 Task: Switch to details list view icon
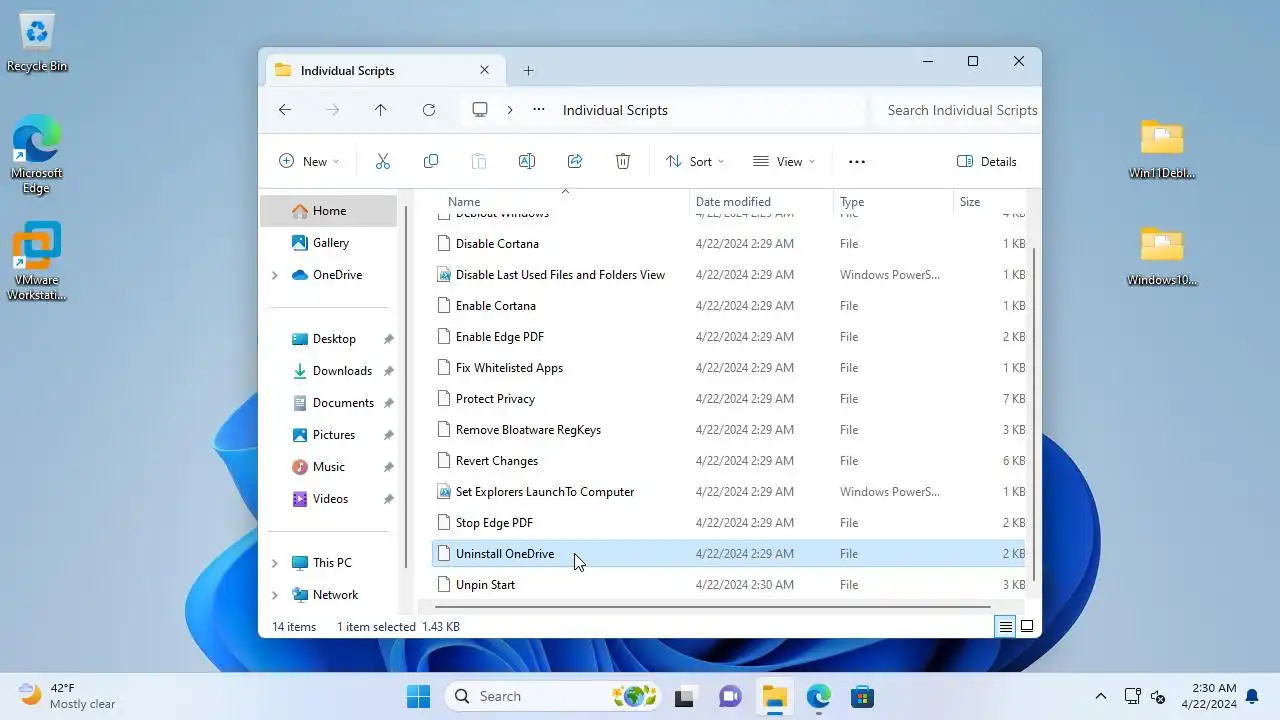pos(1005,627)
